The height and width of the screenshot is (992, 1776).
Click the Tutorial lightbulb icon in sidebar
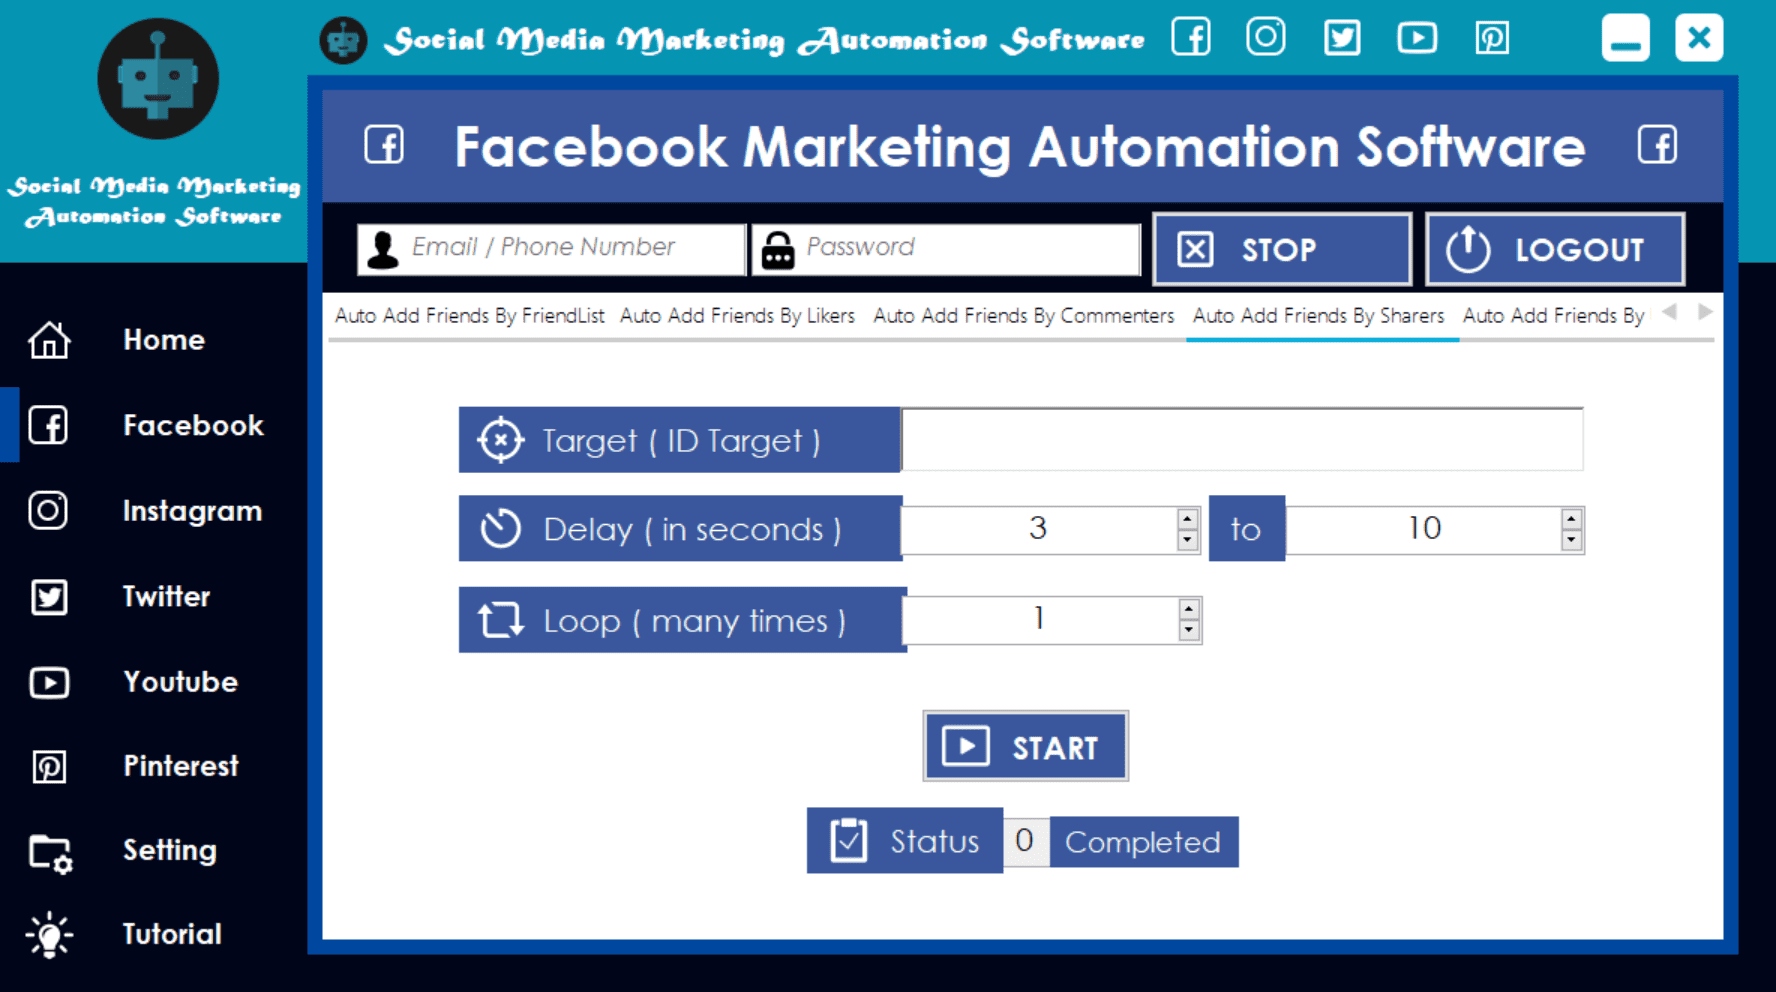click(x=49, y=935)
